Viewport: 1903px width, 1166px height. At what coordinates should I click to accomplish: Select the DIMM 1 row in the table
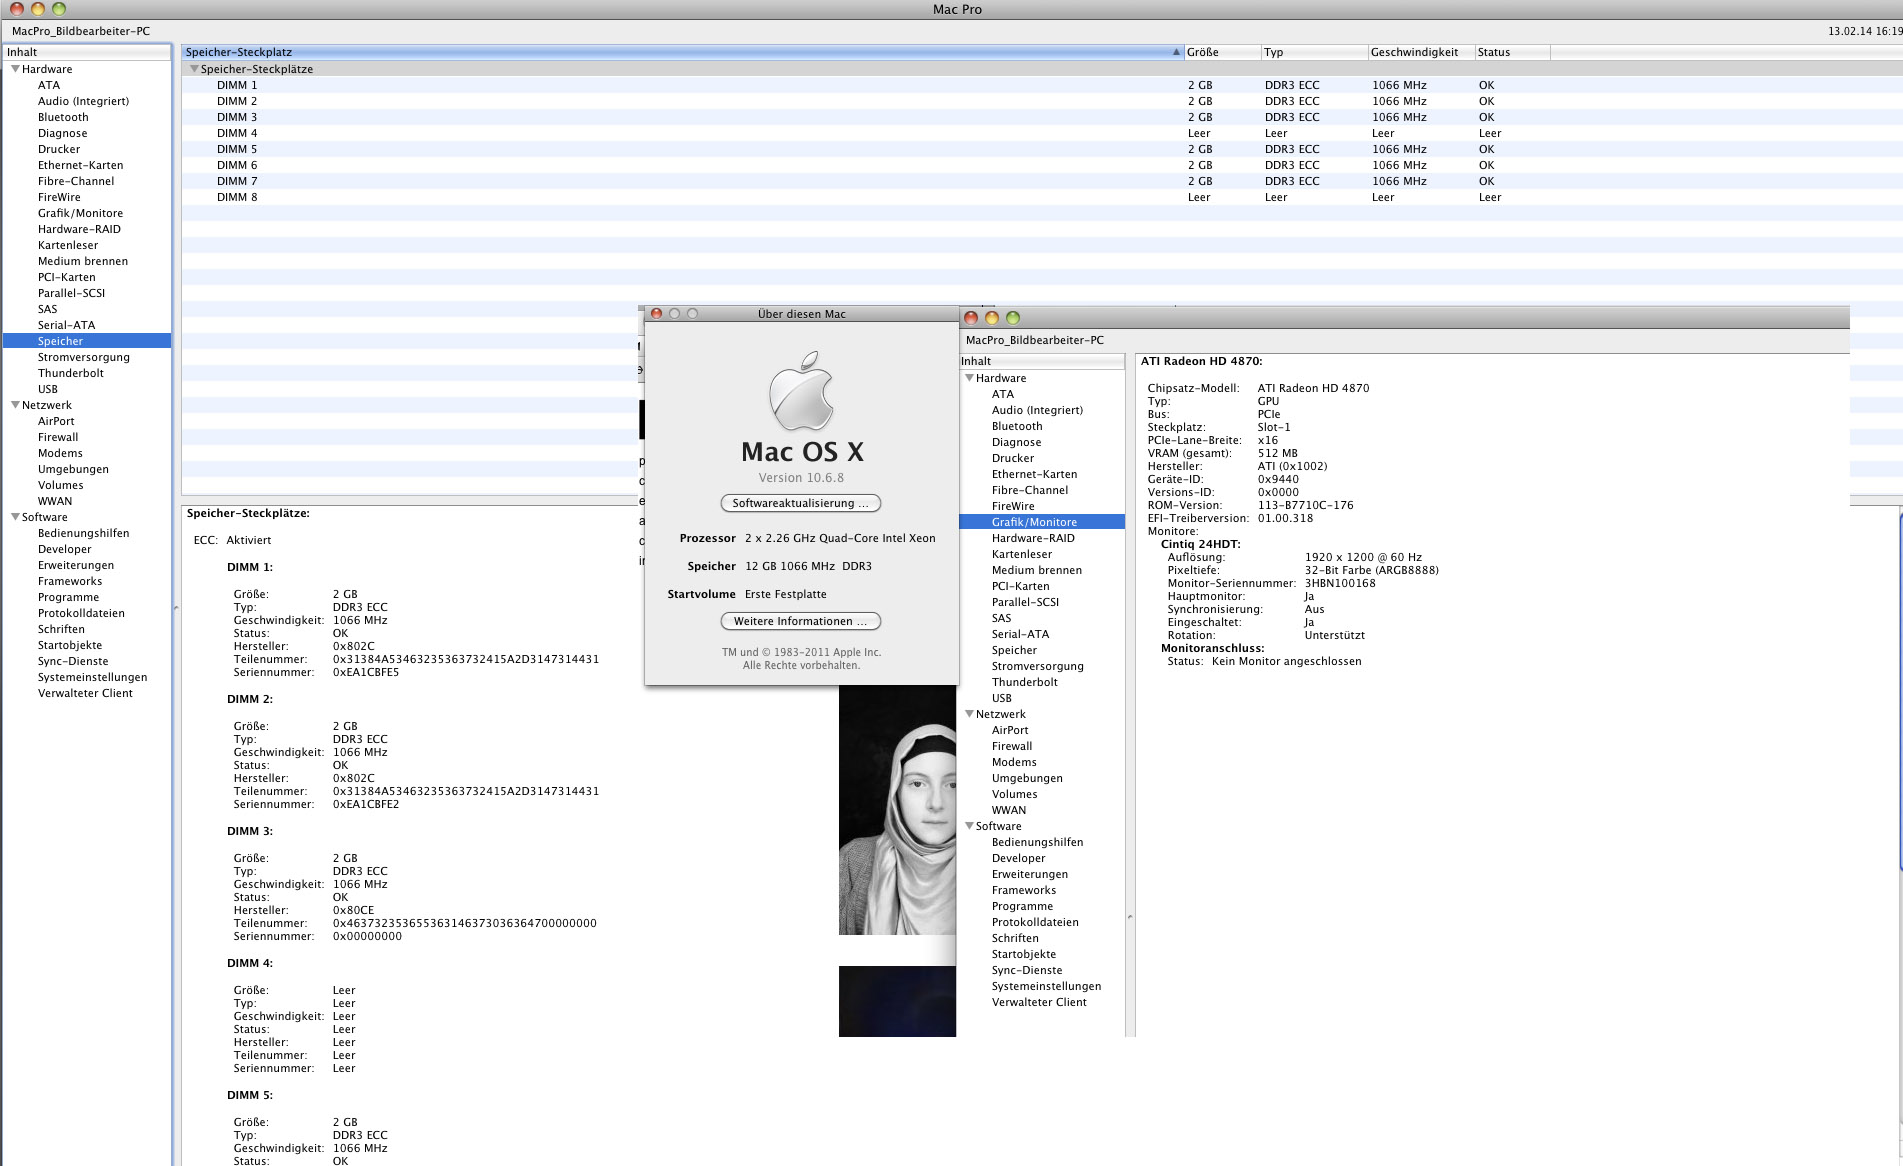click(1042, 85)
